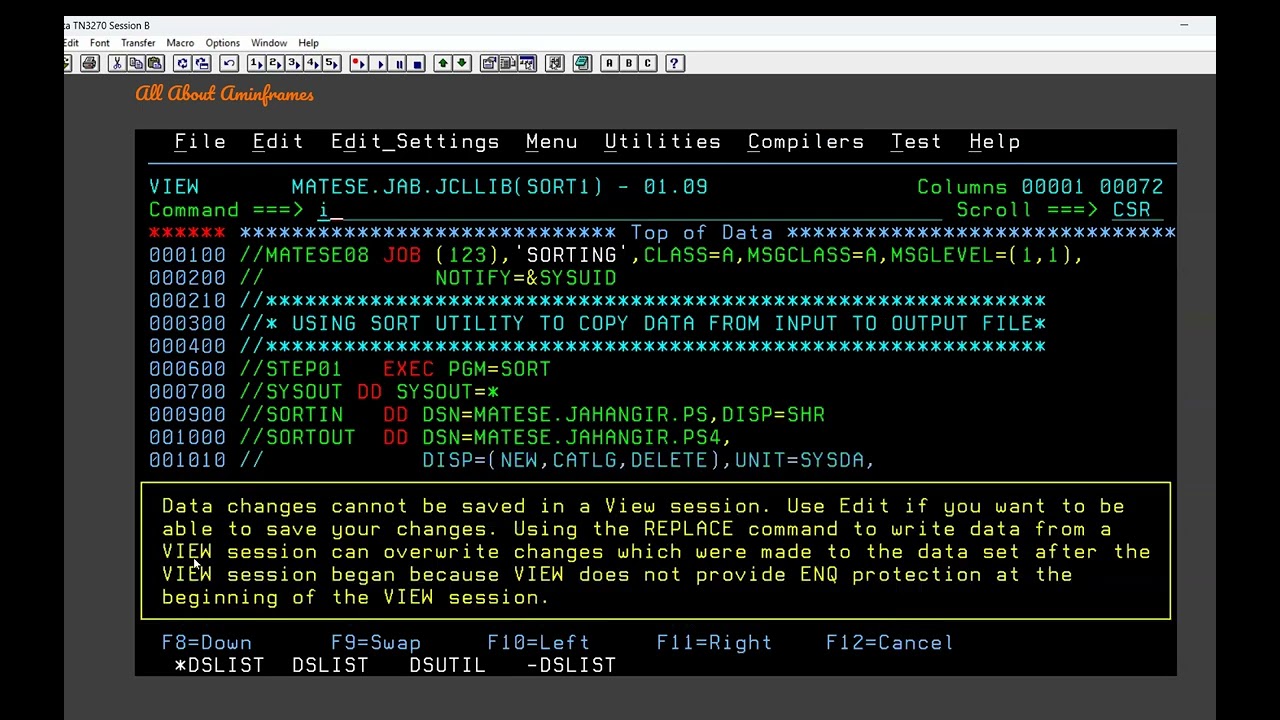
Task: Click the Copy icon in the toolbar
Action: [x=136, y=63]
